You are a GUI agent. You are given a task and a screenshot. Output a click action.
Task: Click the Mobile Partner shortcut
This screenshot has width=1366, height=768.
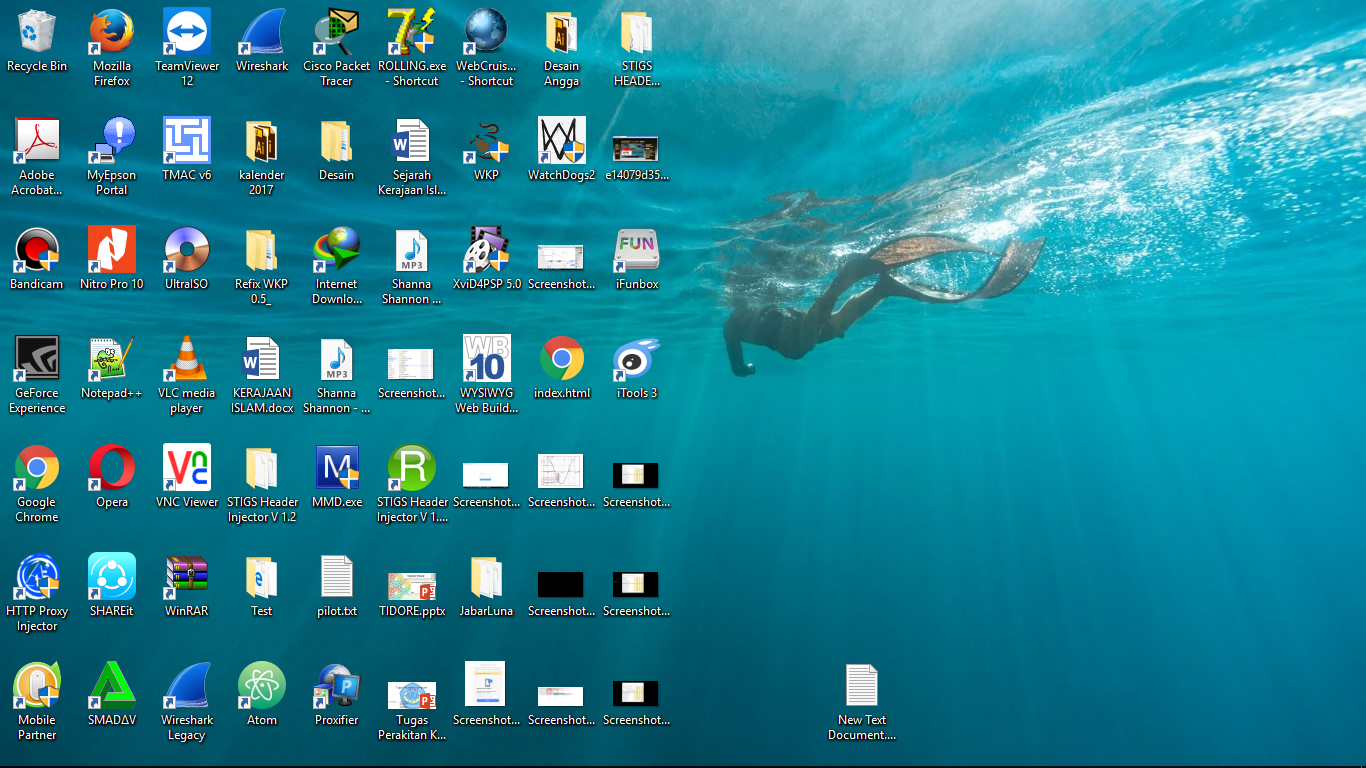[37, 686]
